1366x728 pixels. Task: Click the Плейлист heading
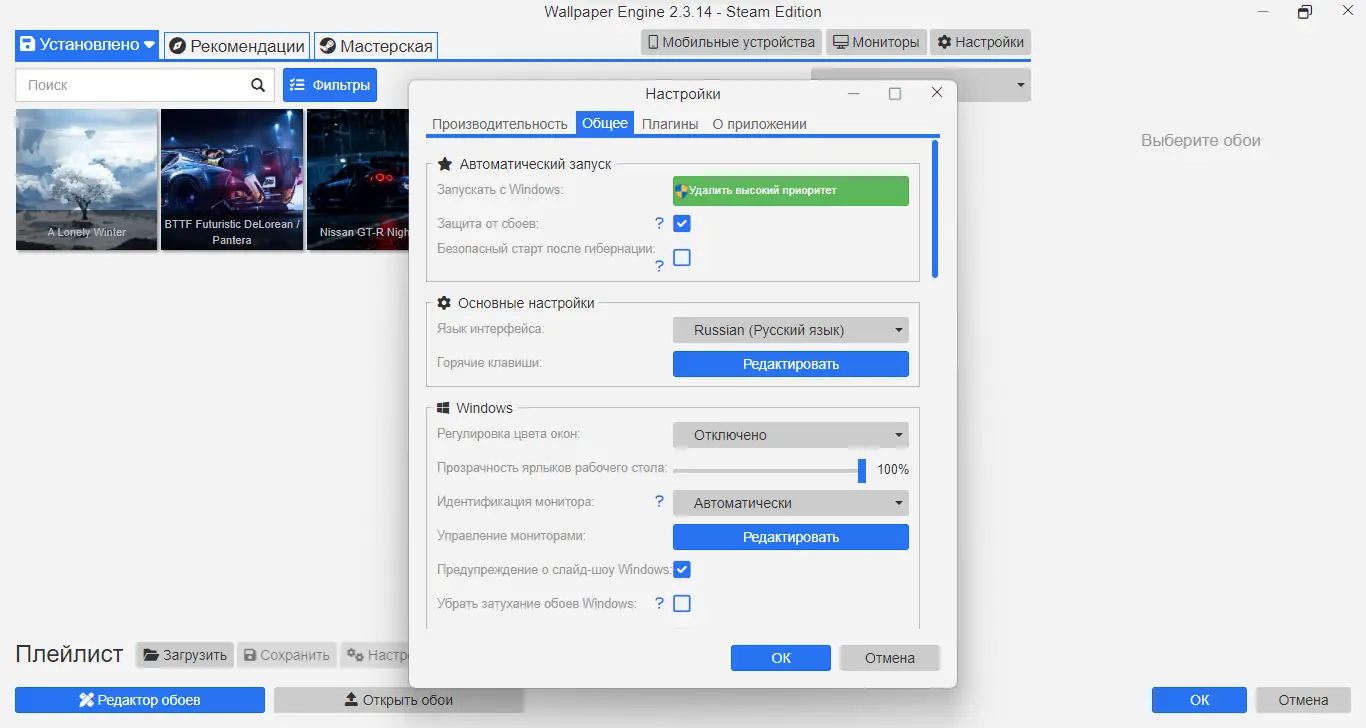tap(69, 654)
